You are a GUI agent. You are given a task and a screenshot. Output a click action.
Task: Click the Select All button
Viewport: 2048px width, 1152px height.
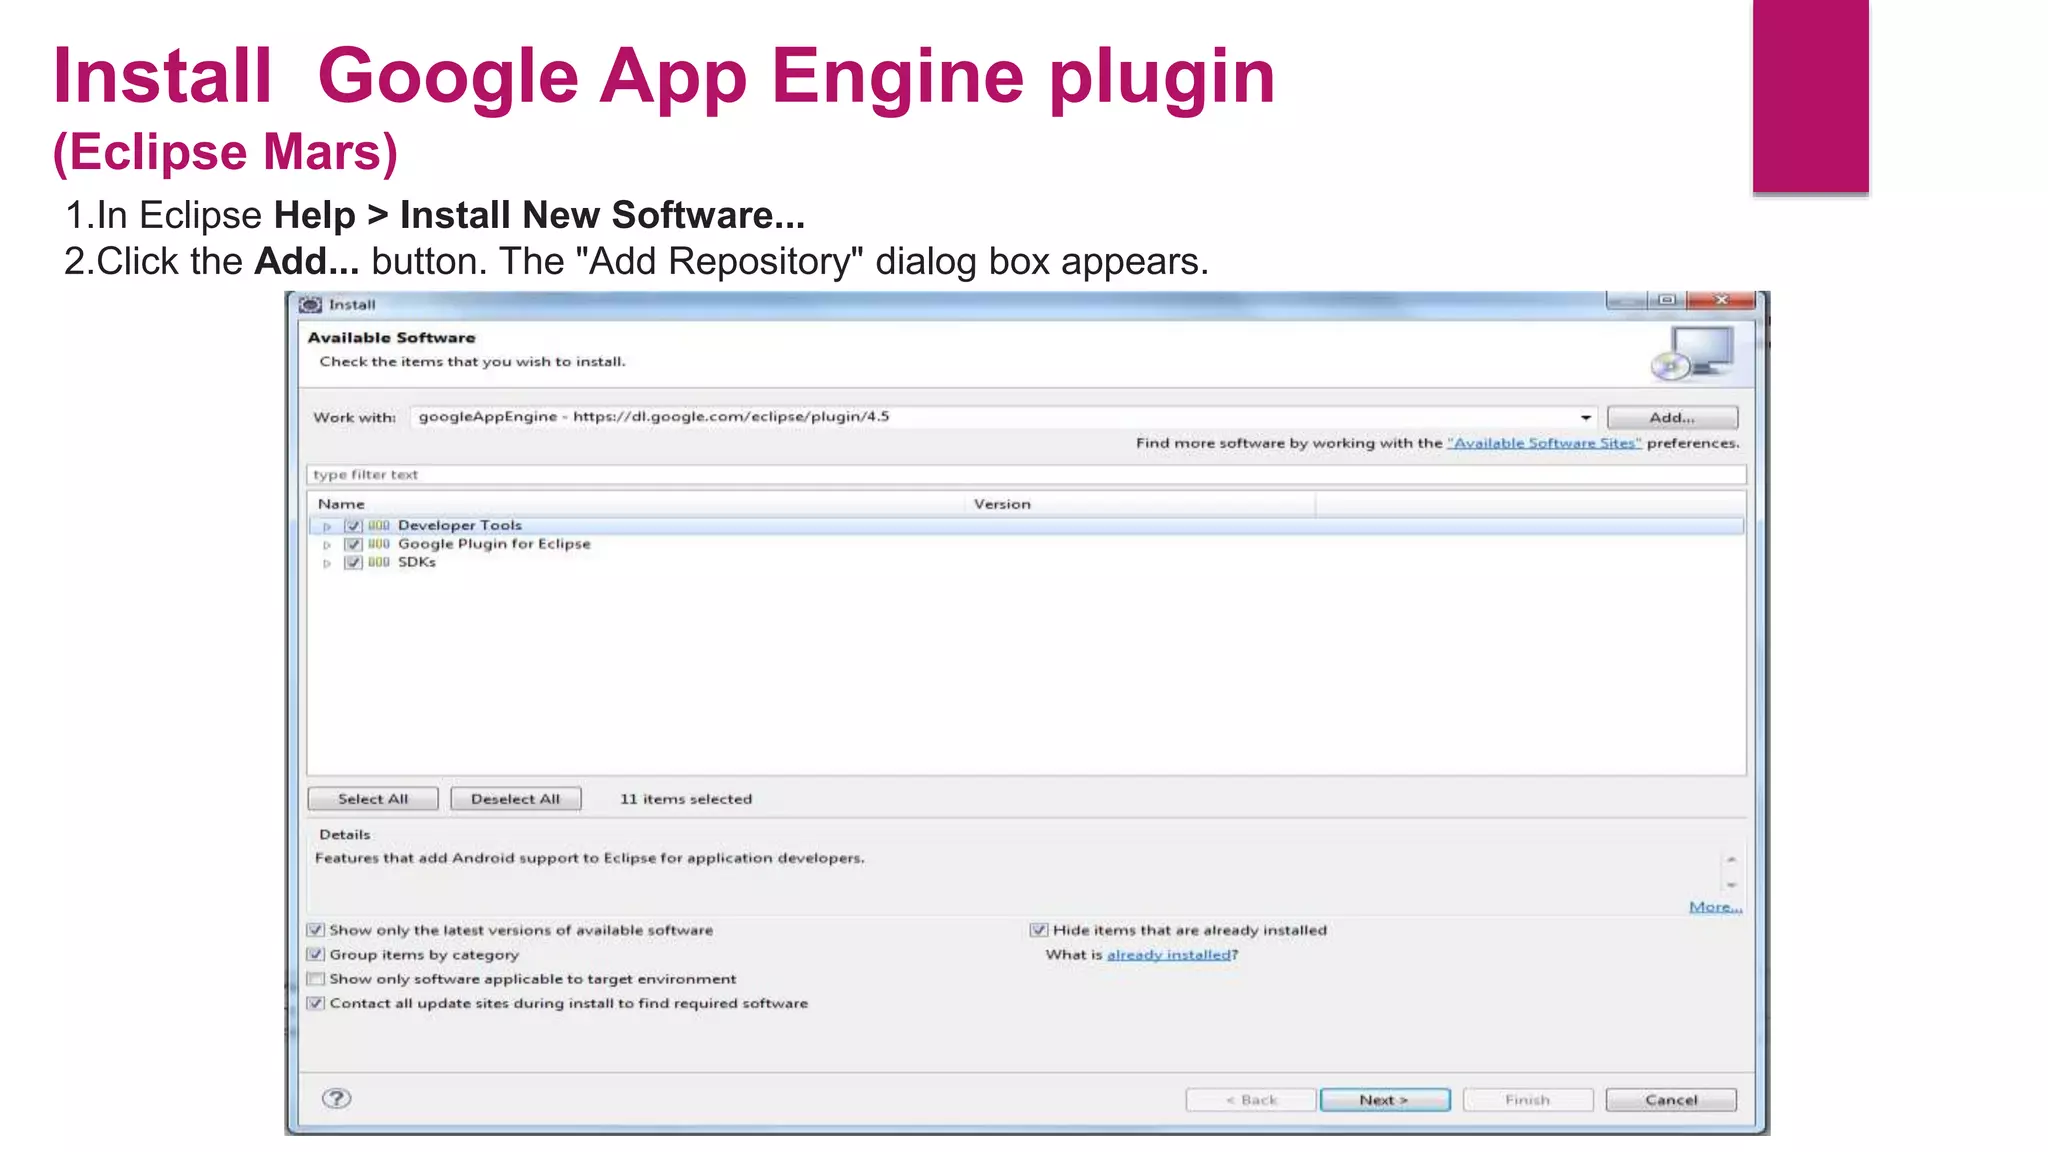pyautogui.click(x=373, y=799)
